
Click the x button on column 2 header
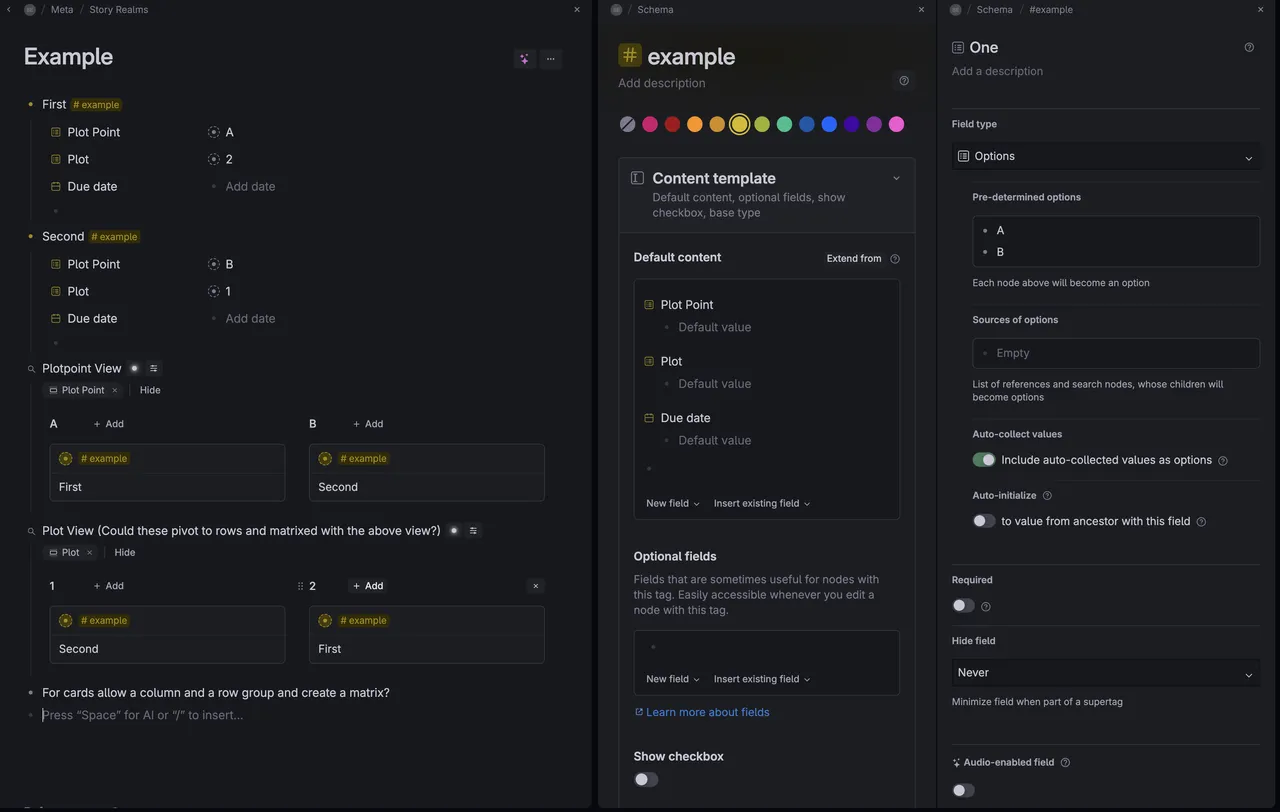(x=536, y=586)
